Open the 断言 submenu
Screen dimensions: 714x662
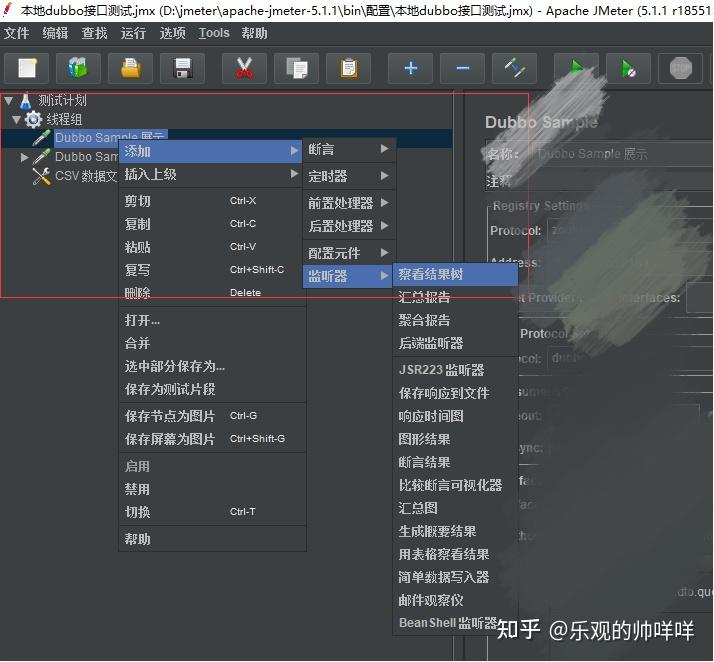click(x=349, y=149)
